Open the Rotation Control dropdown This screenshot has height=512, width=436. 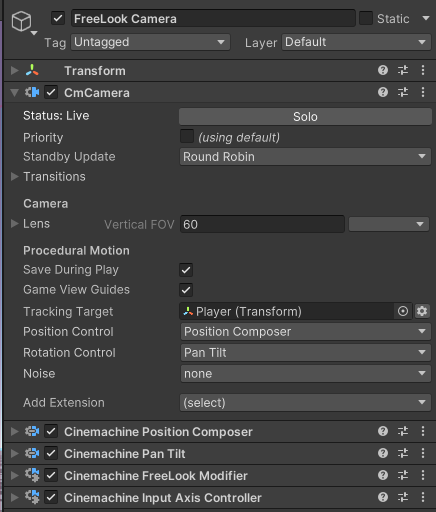coord(306,353)
